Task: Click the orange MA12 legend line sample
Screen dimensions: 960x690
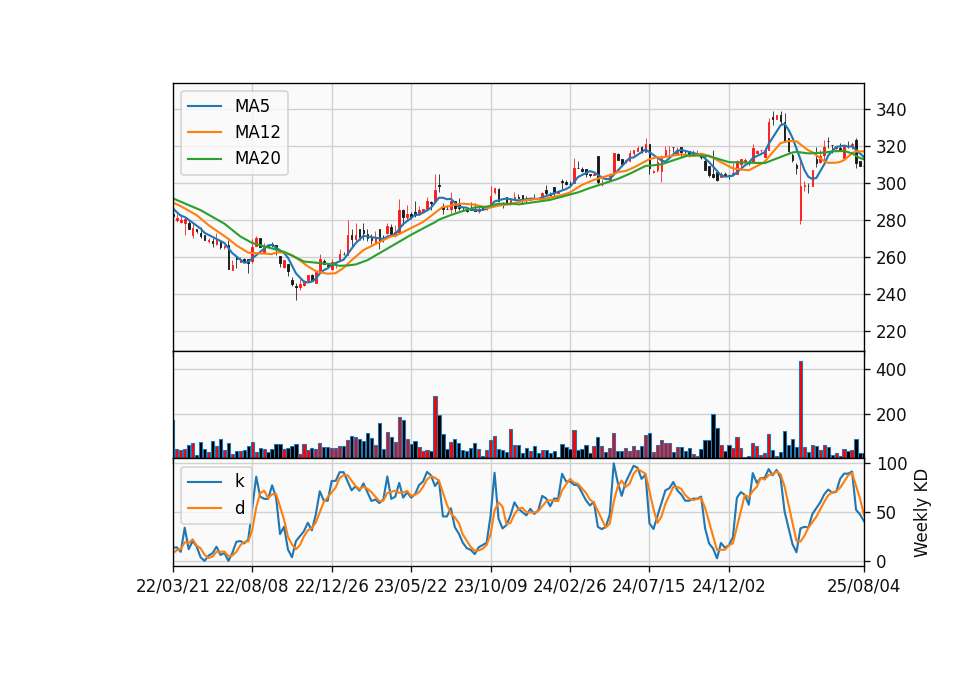Action: click(x=204, y=132)
